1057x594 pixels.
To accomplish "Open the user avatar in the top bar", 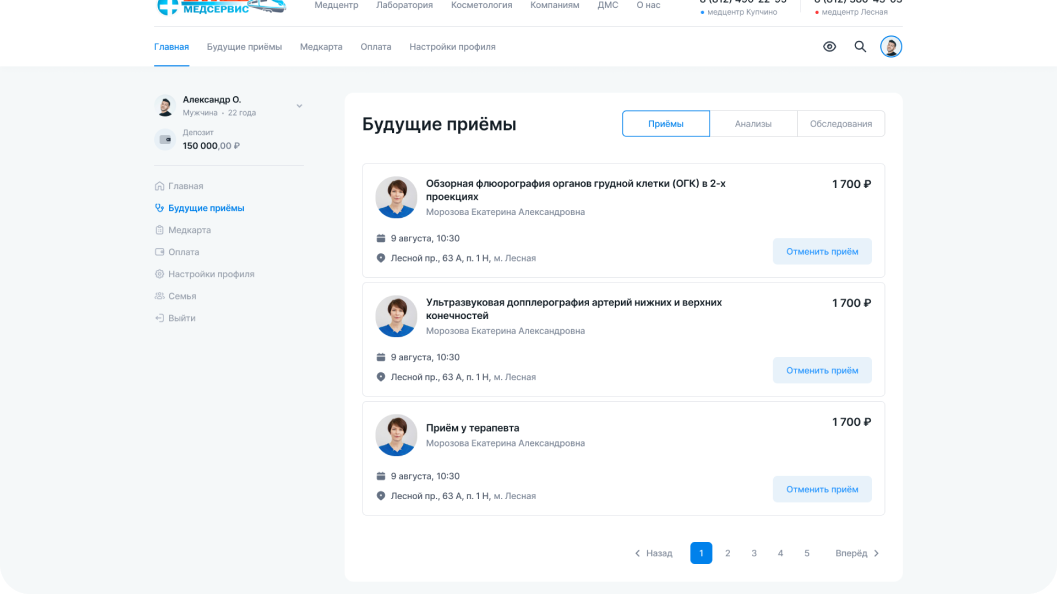I will (x=890, y=47).
